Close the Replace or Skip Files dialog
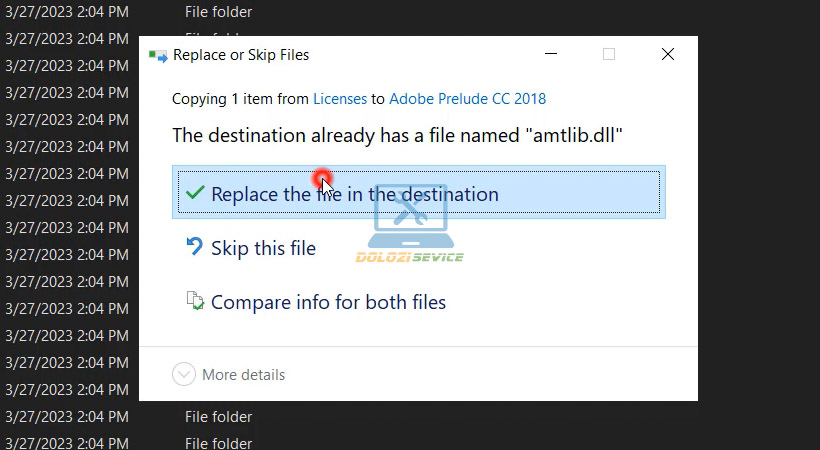Screen dimensions: 820x450 [668, 55]
